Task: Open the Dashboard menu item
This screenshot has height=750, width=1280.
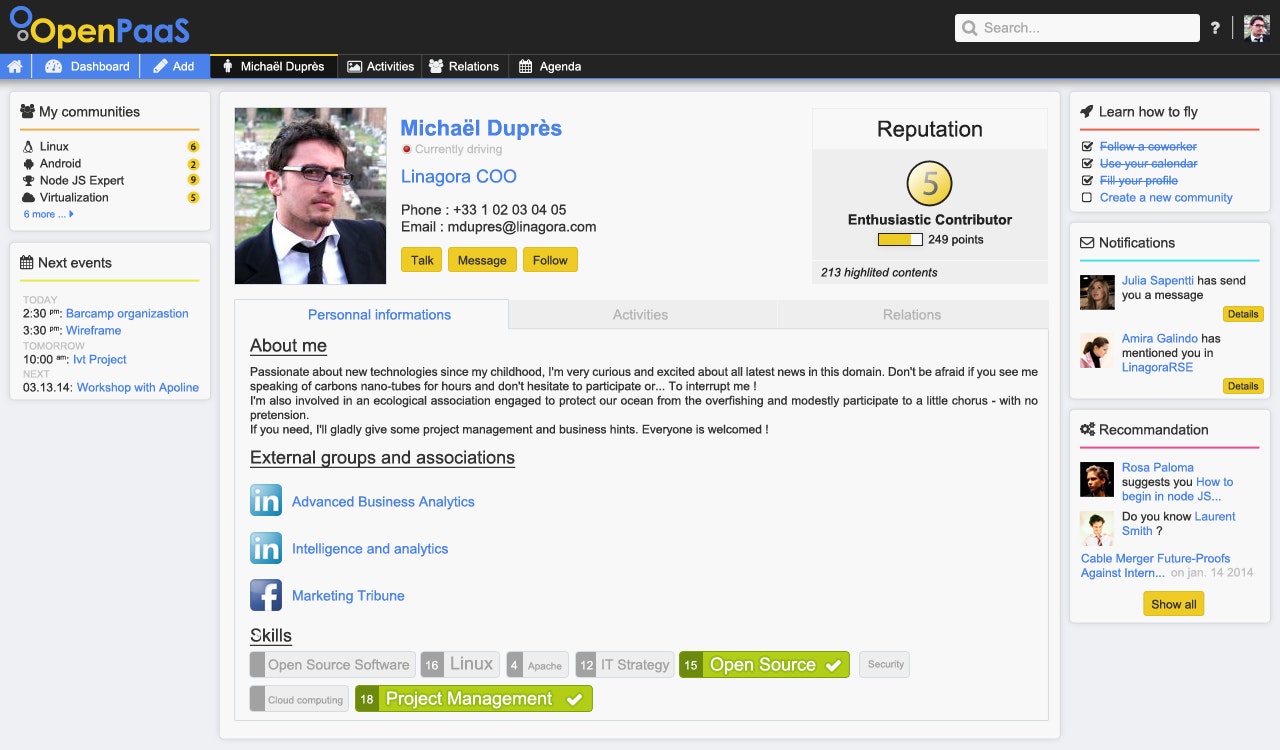Action: pos(87,67)
